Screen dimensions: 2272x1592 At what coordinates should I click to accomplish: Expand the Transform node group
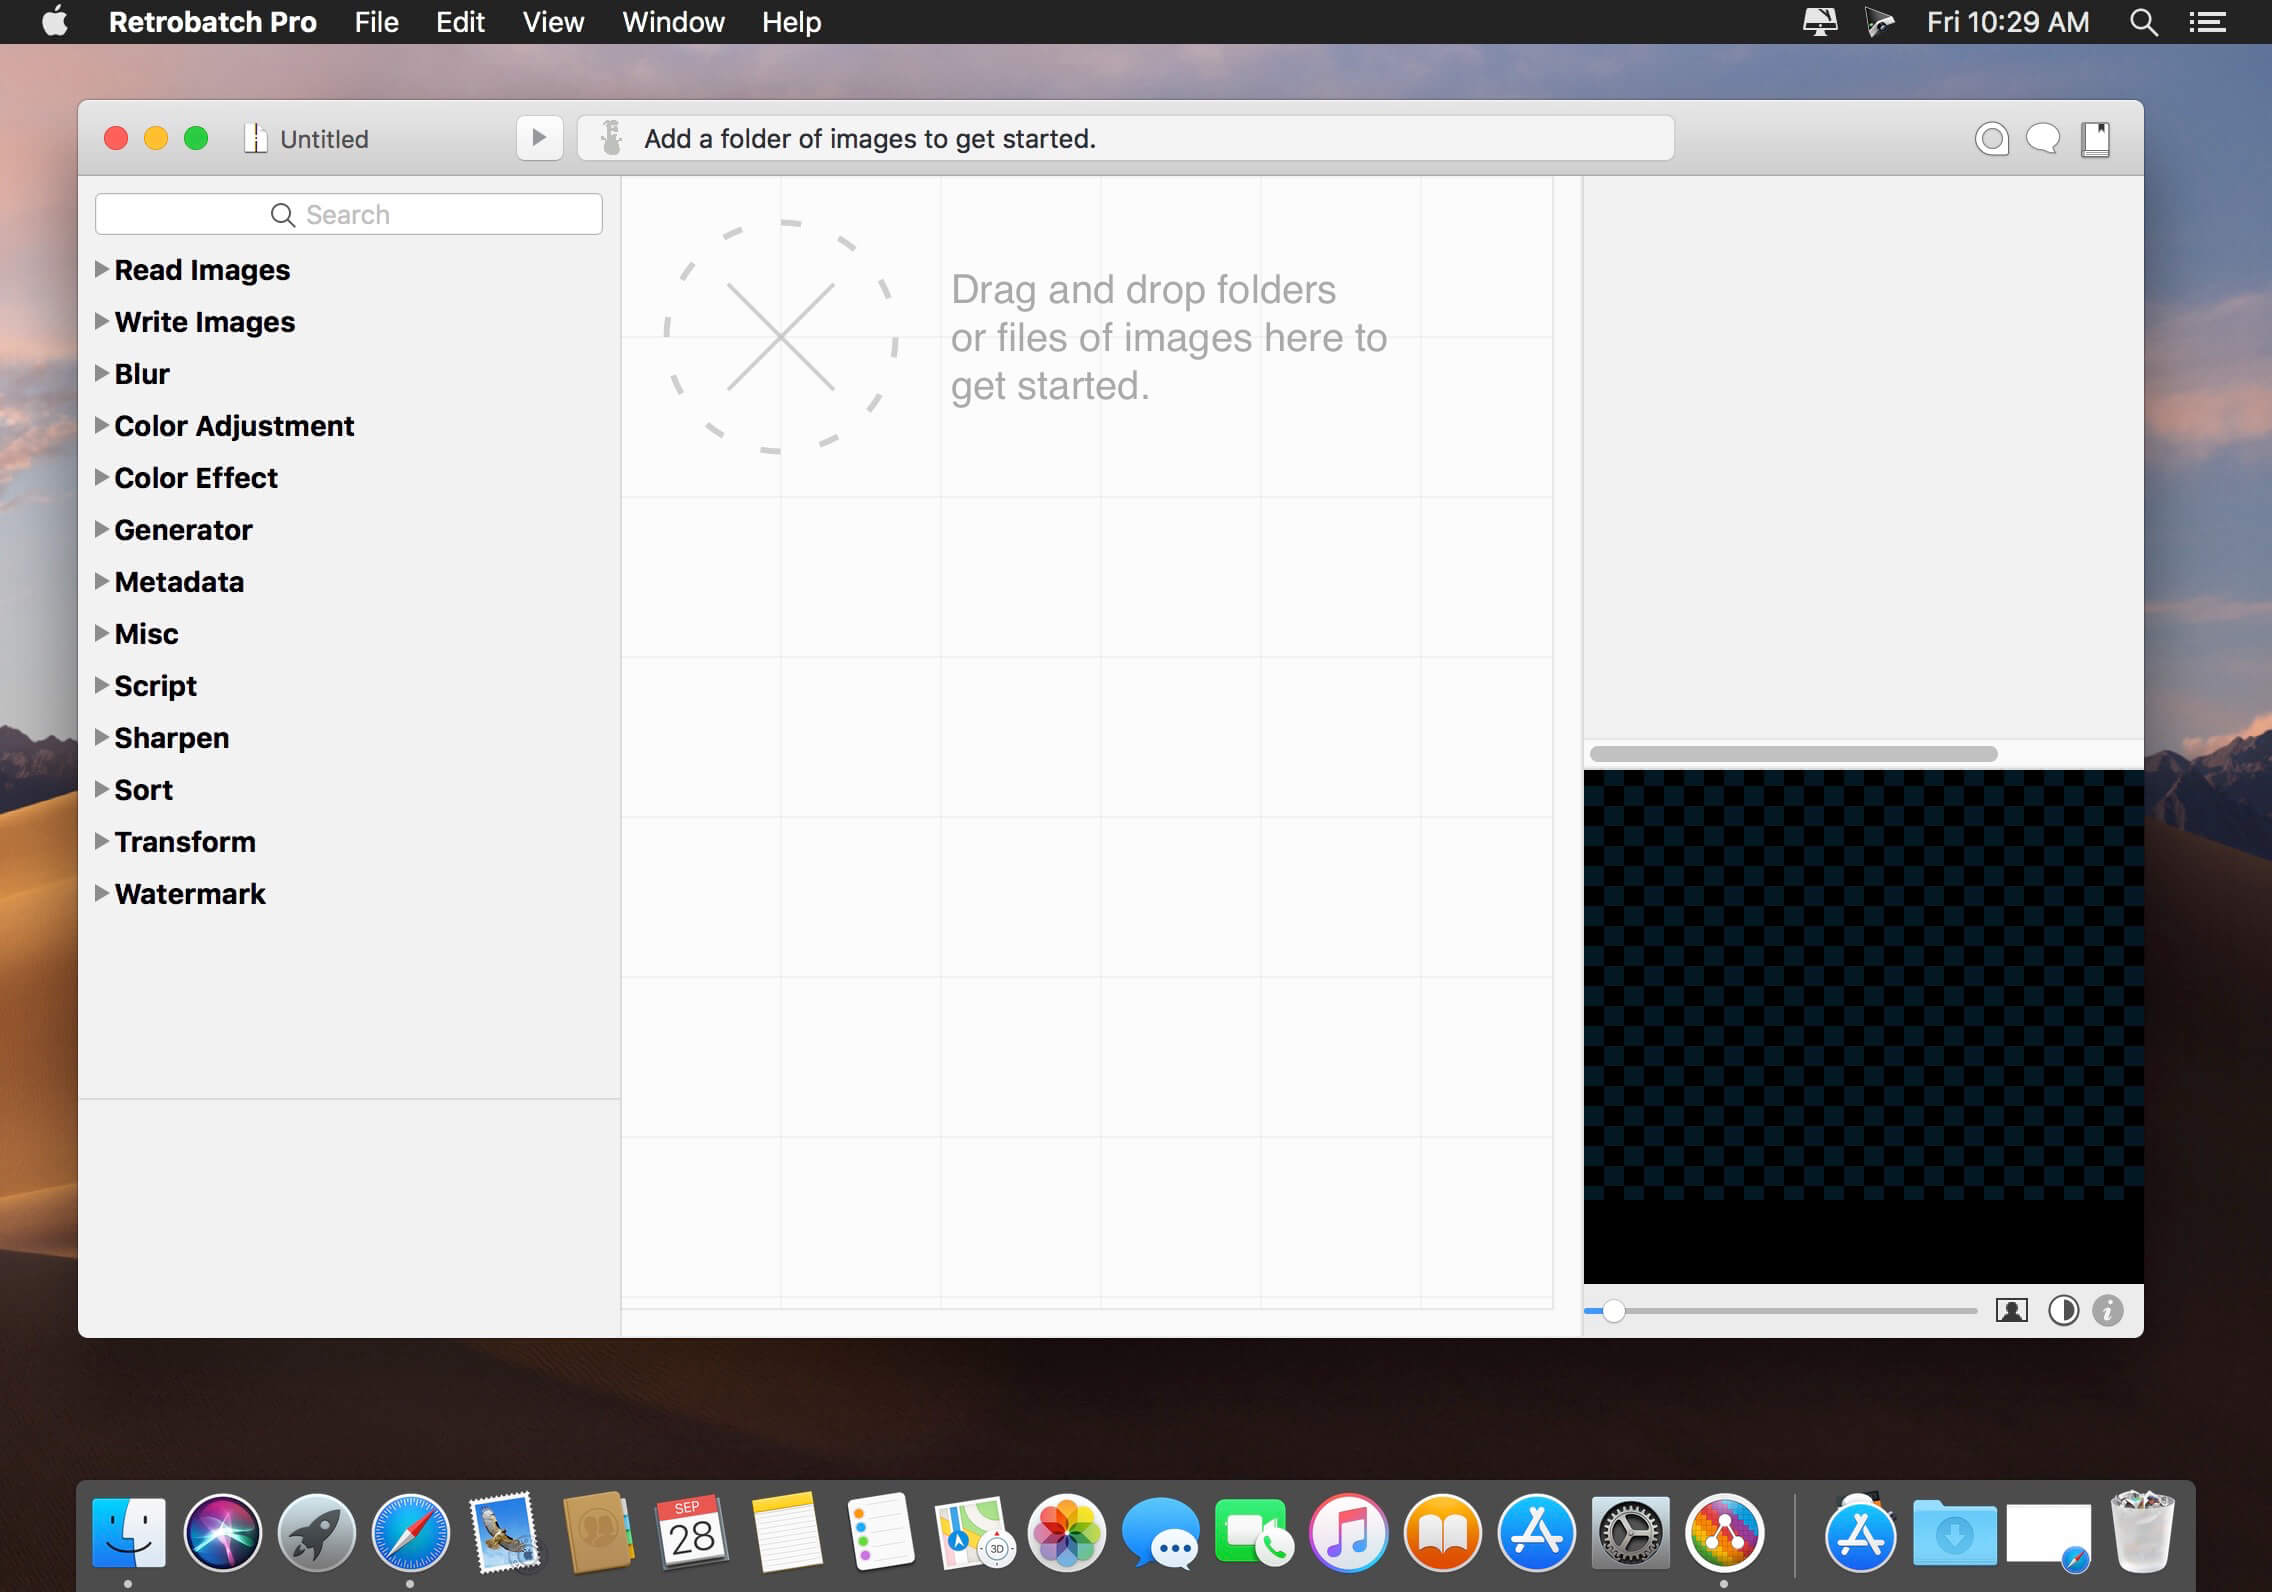click(x=101, y=841)
